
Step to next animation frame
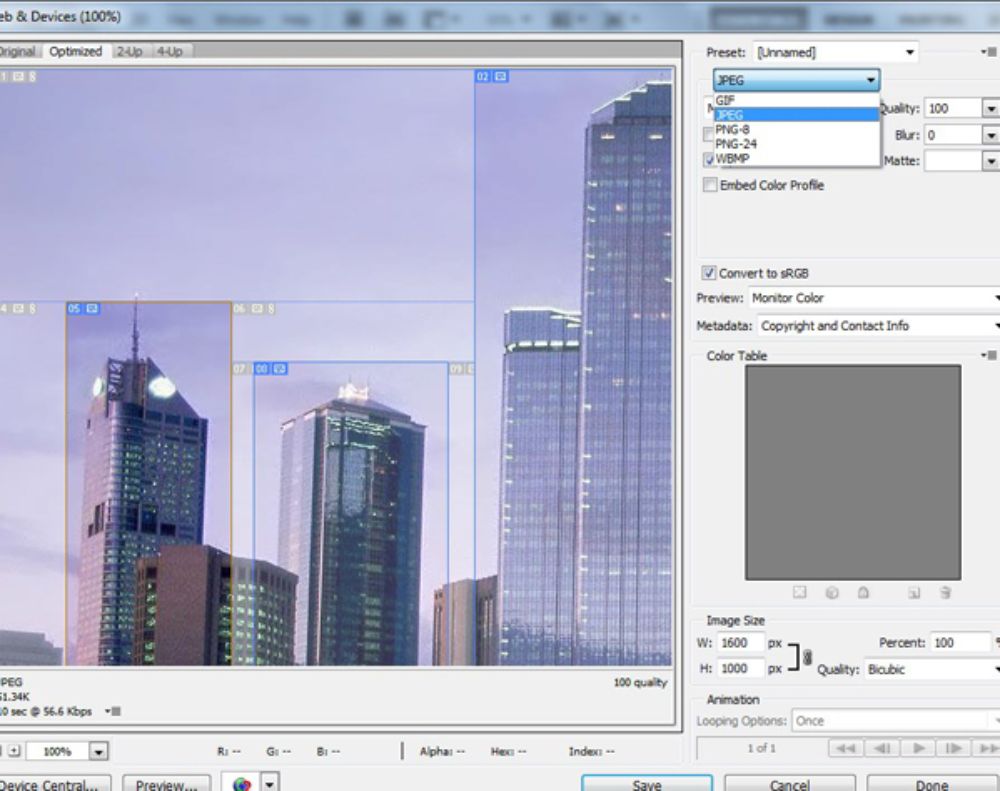(x=953, y=748)
